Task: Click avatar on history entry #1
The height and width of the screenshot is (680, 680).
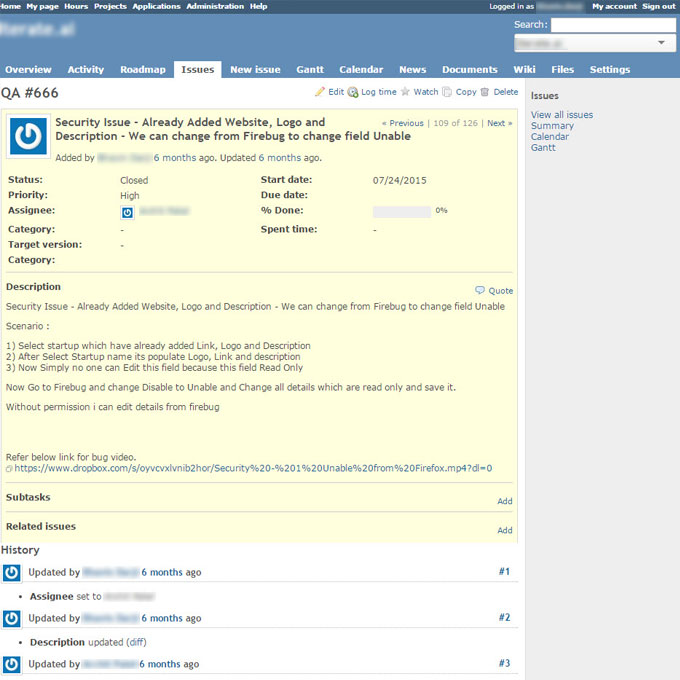Action: 12,572
